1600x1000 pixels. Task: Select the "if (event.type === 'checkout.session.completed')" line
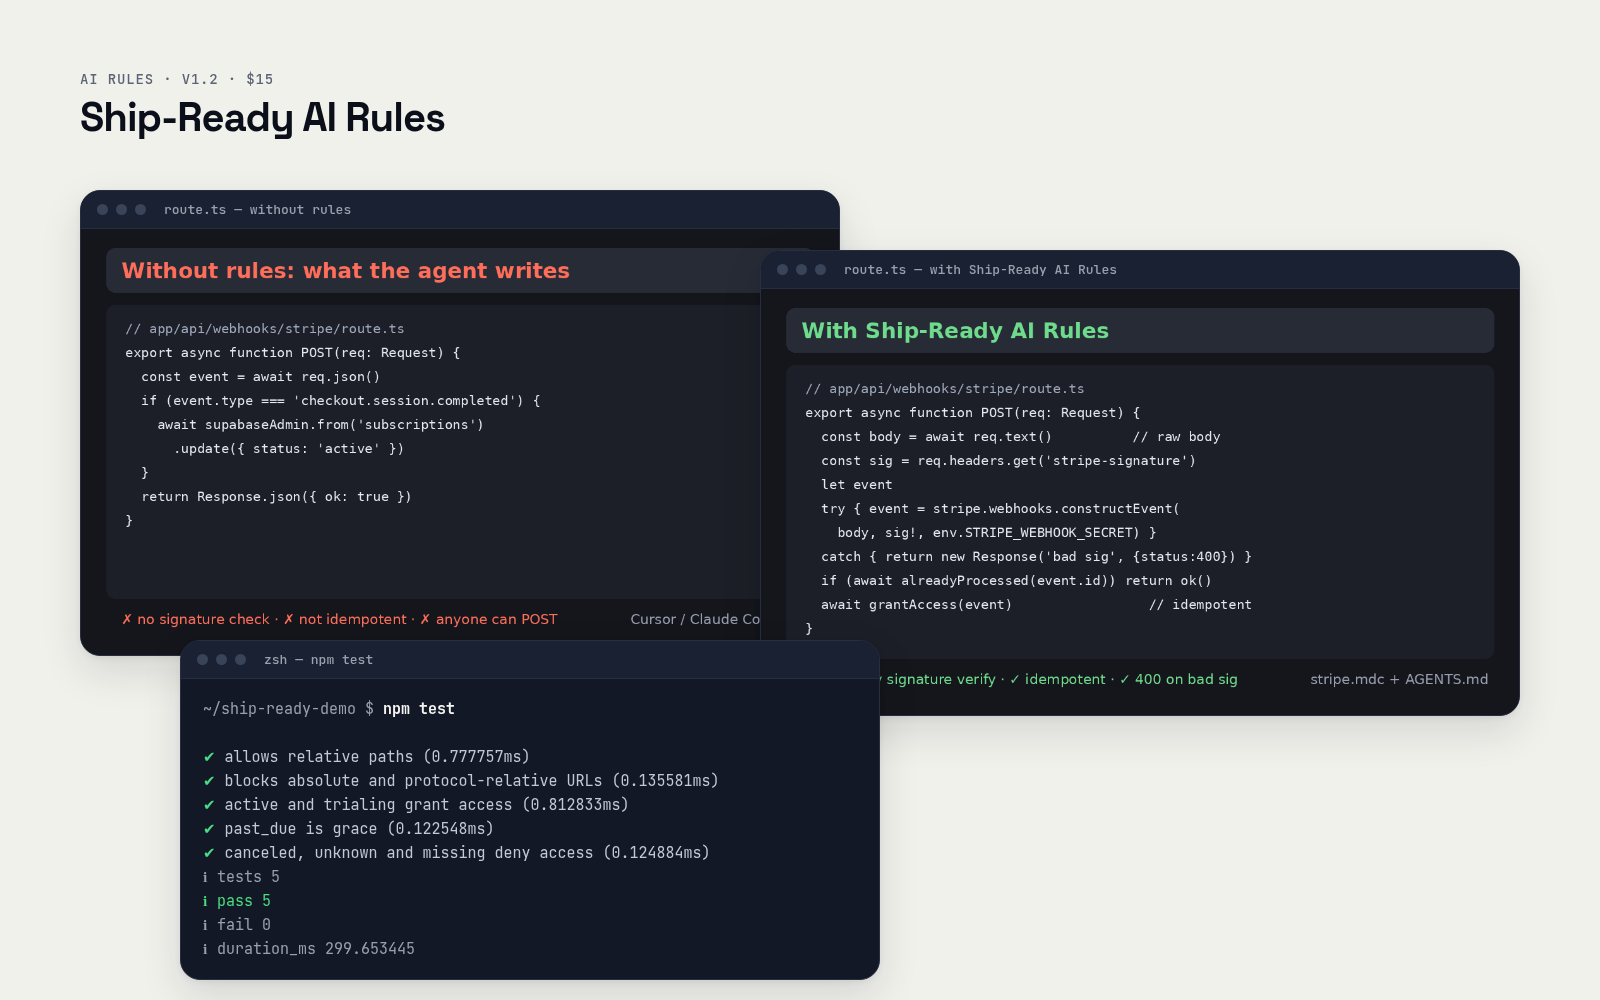coord(341,401)
